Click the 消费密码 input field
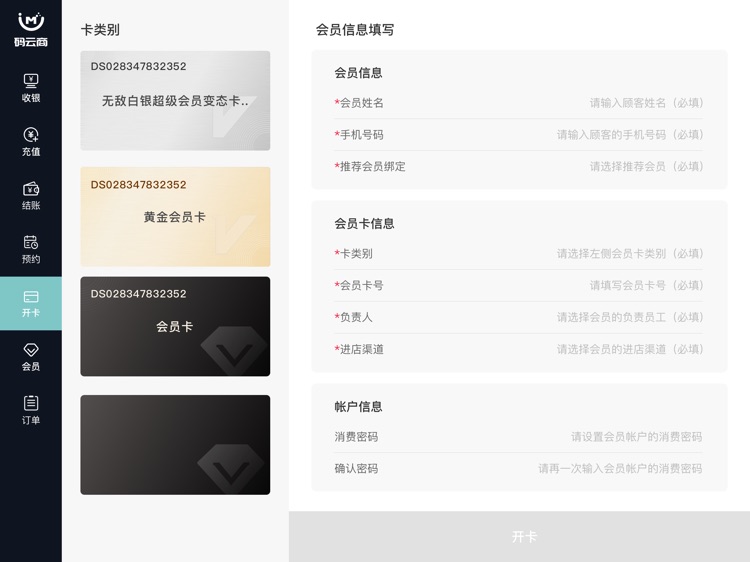 tap(519, 437)
